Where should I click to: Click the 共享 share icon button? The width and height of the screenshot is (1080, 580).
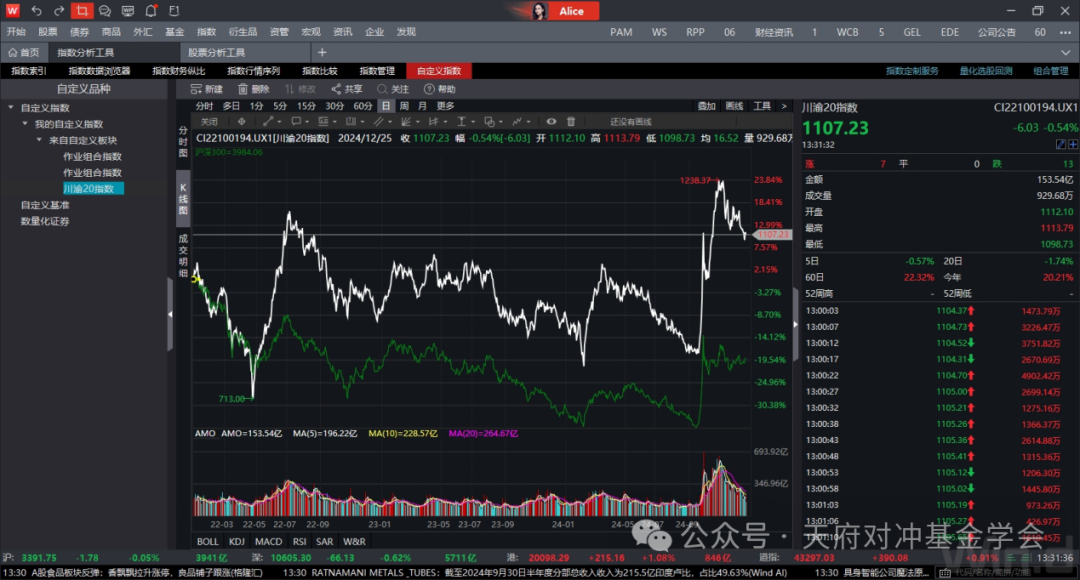(x=347, y=89)
